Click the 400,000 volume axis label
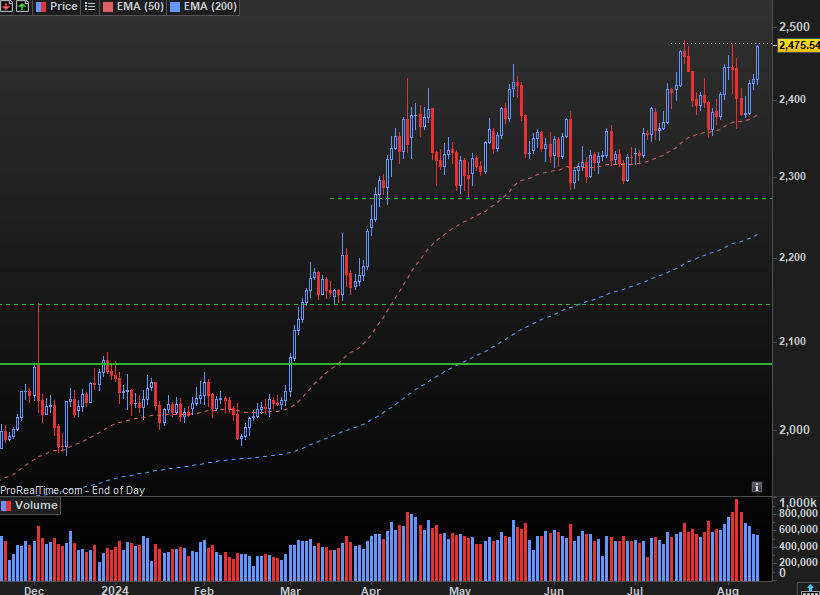Image resolution: width=820 pixels, height=595 pixels. tap(799, 546)
